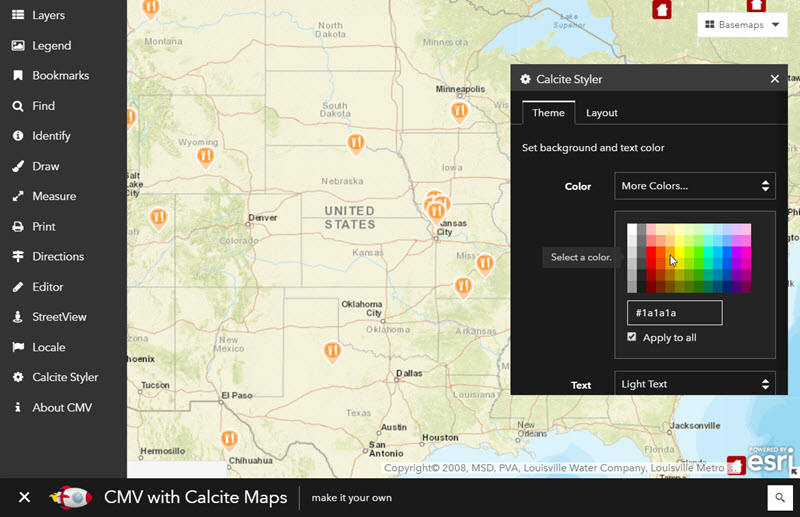Choose the Identify info icon
The height and width of the screenshot is (517, 800).
coord(18,136)
